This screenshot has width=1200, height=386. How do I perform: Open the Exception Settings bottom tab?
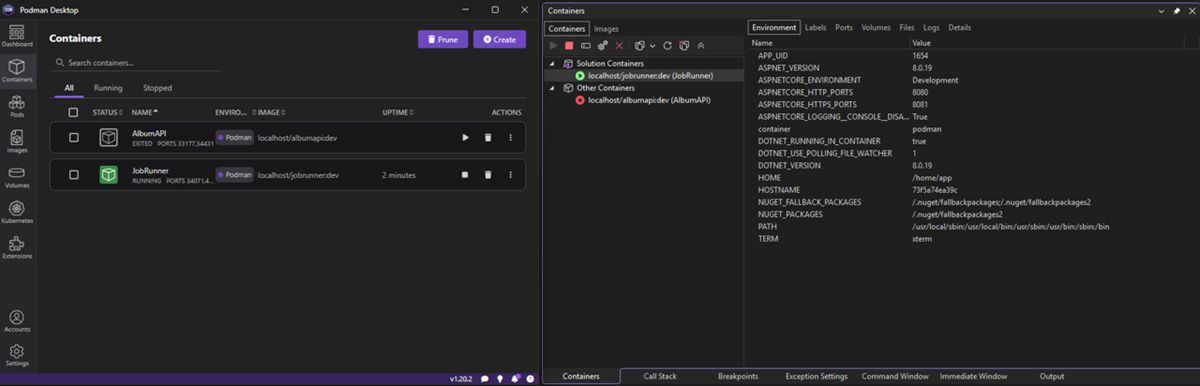click(817, 376)
